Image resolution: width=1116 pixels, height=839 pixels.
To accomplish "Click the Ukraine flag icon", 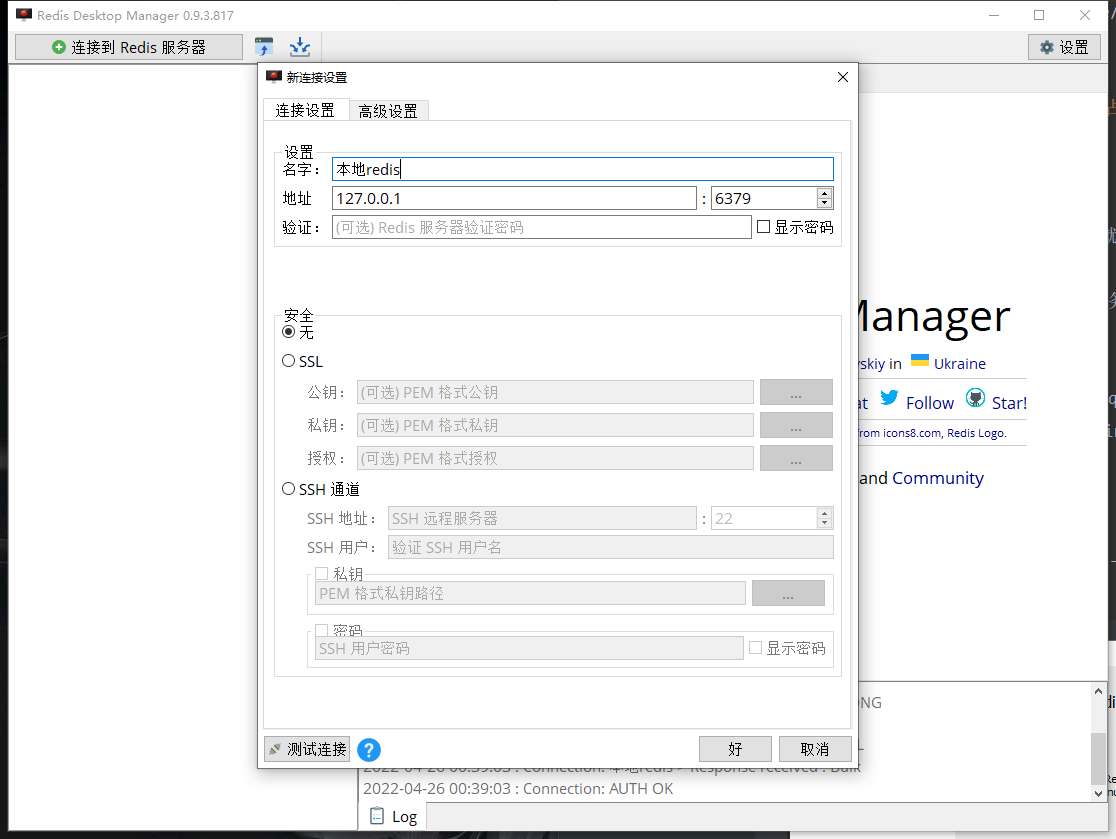I will click(x=919, y=361).
